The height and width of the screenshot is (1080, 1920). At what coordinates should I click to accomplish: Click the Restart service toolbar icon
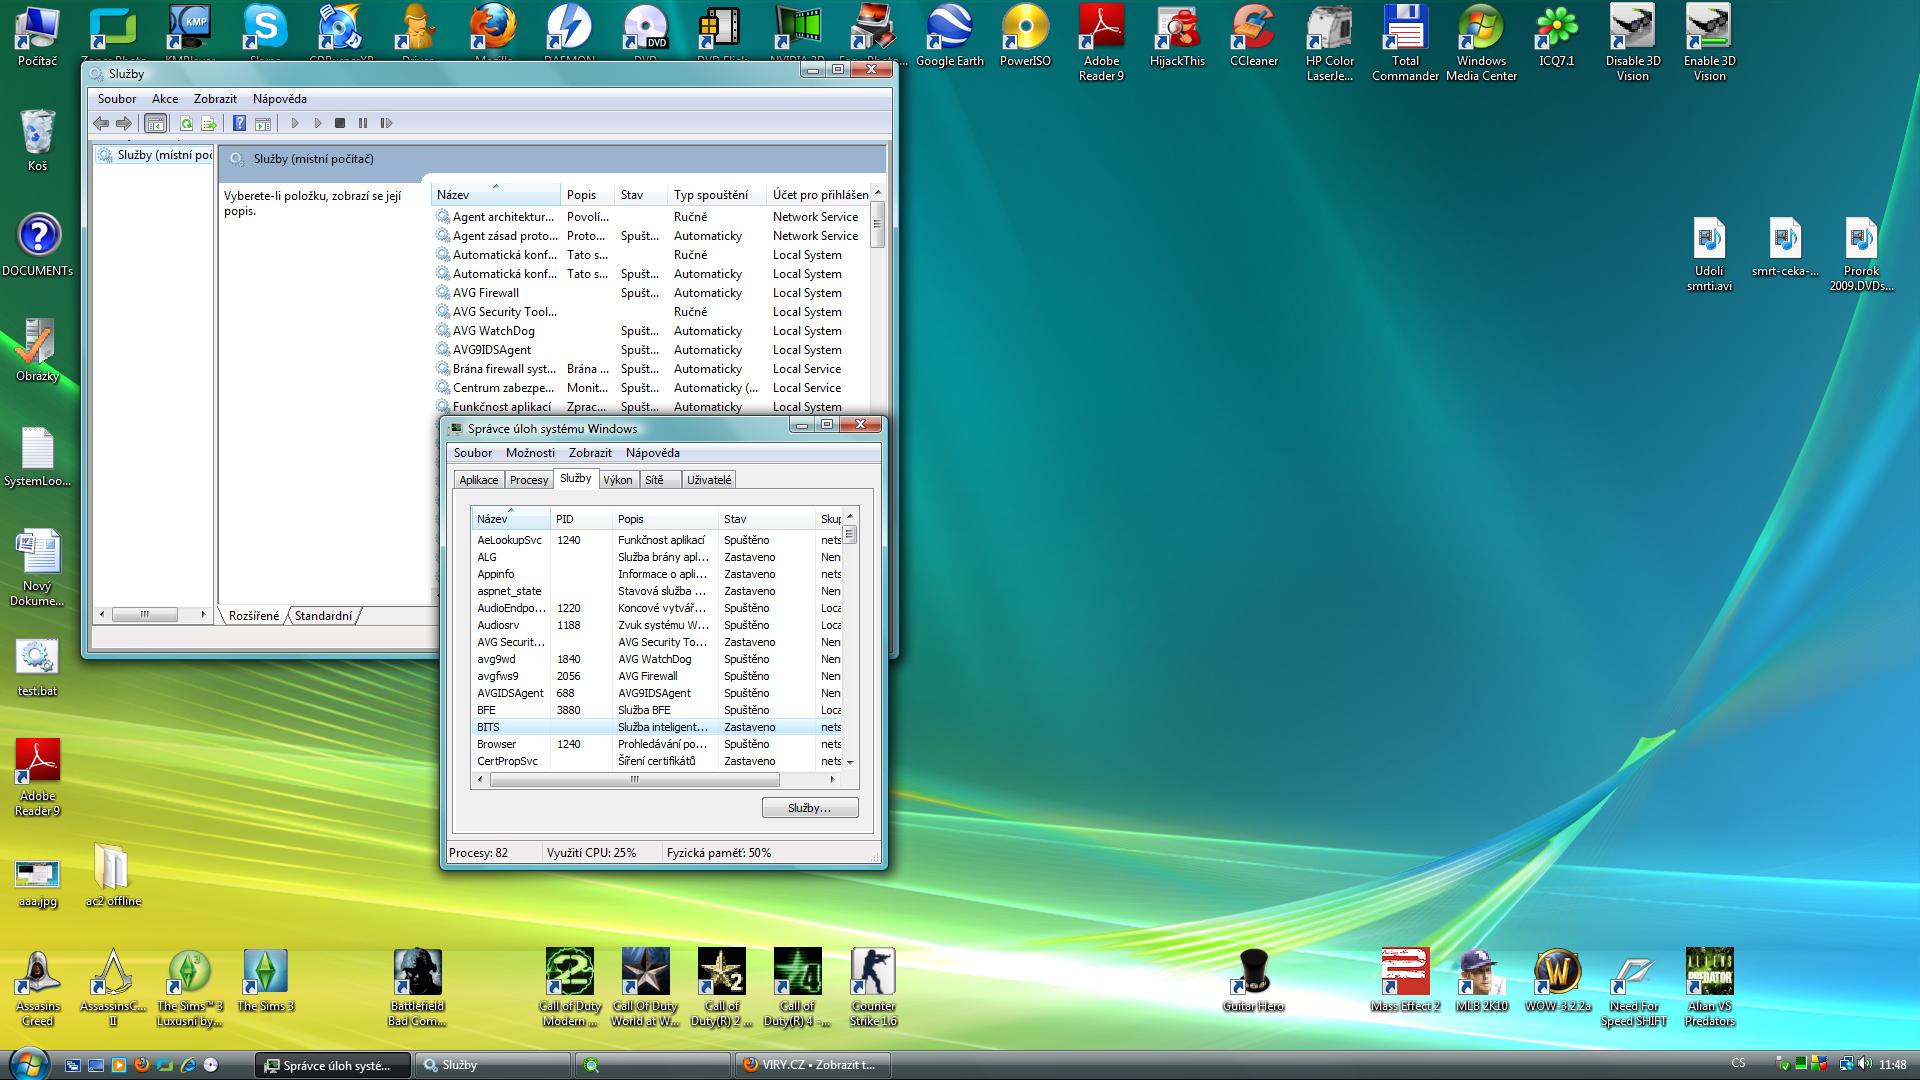[x=386, y=123]
